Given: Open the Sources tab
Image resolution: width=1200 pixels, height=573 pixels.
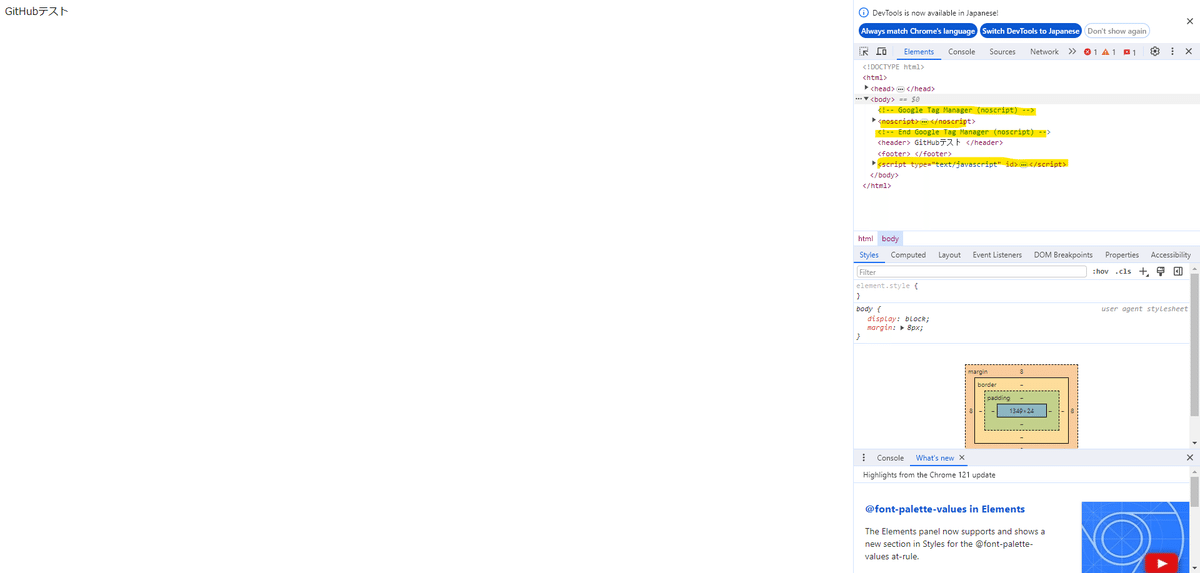Looking at the screenshot, I should pos(1002,52).
